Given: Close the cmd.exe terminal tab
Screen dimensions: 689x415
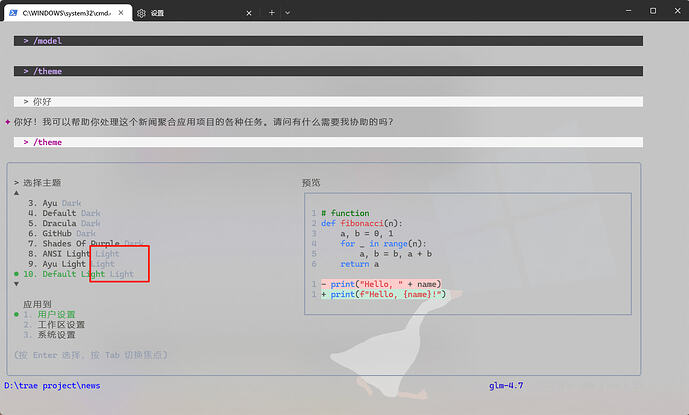Looking at the screenshot, I should pos(120,12).
